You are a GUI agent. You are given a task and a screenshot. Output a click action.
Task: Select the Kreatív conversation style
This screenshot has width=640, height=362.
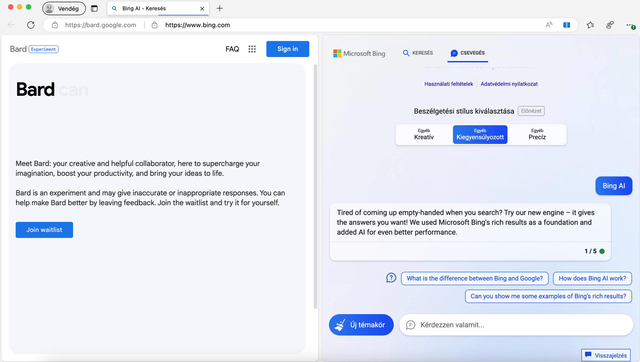[x=424, y=135]
